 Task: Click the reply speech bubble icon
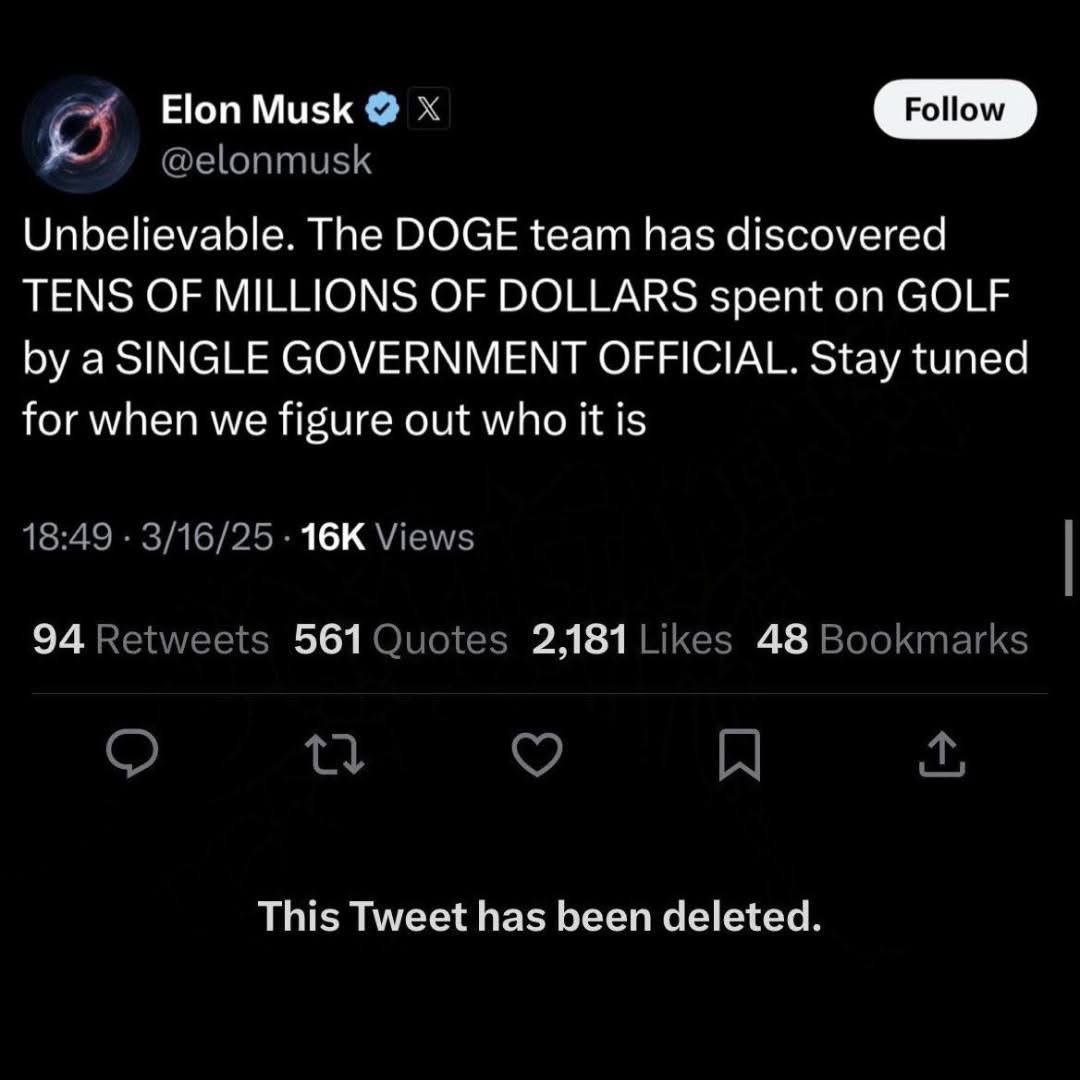131,755
